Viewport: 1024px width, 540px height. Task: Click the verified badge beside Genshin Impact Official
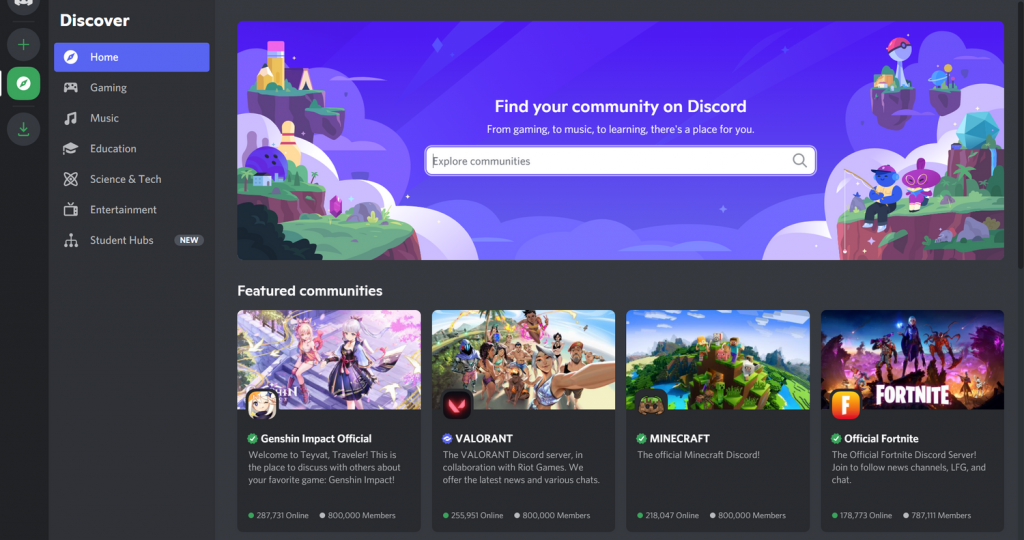pos(252,439)
